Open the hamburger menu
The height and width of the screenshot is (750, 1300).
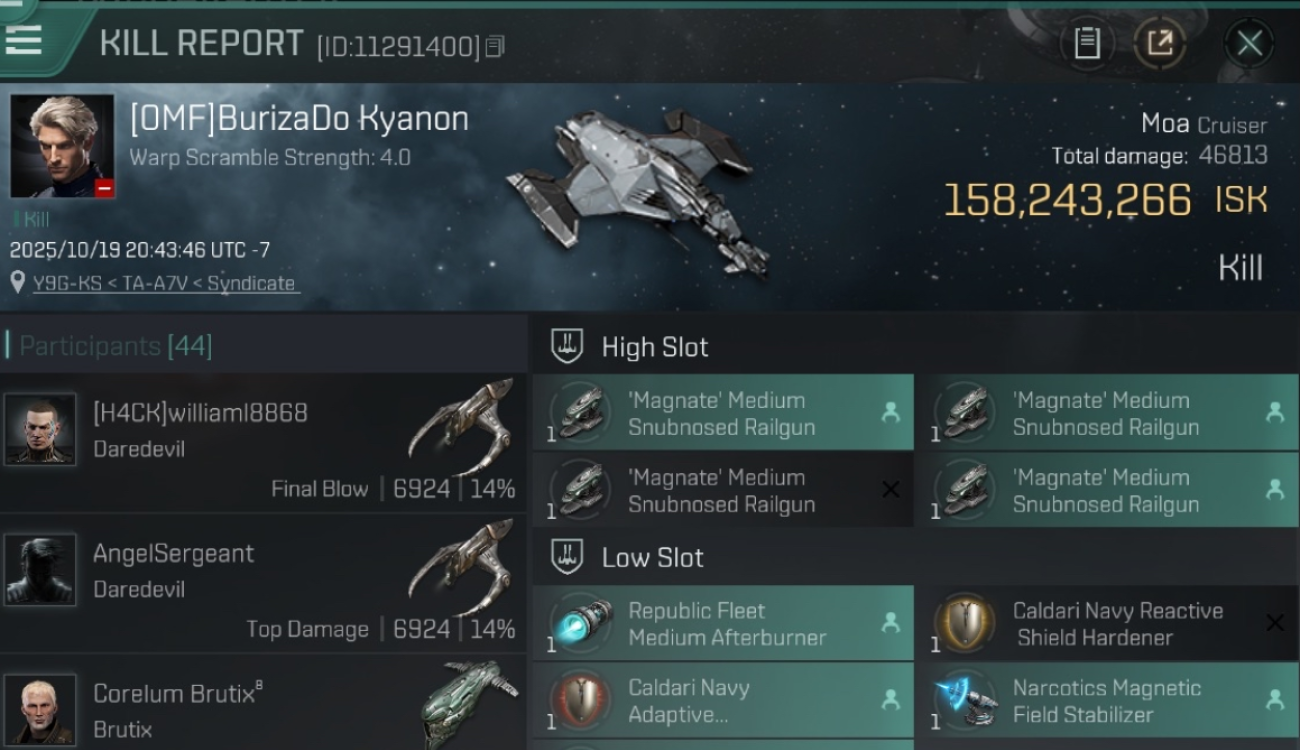(24, 38)
